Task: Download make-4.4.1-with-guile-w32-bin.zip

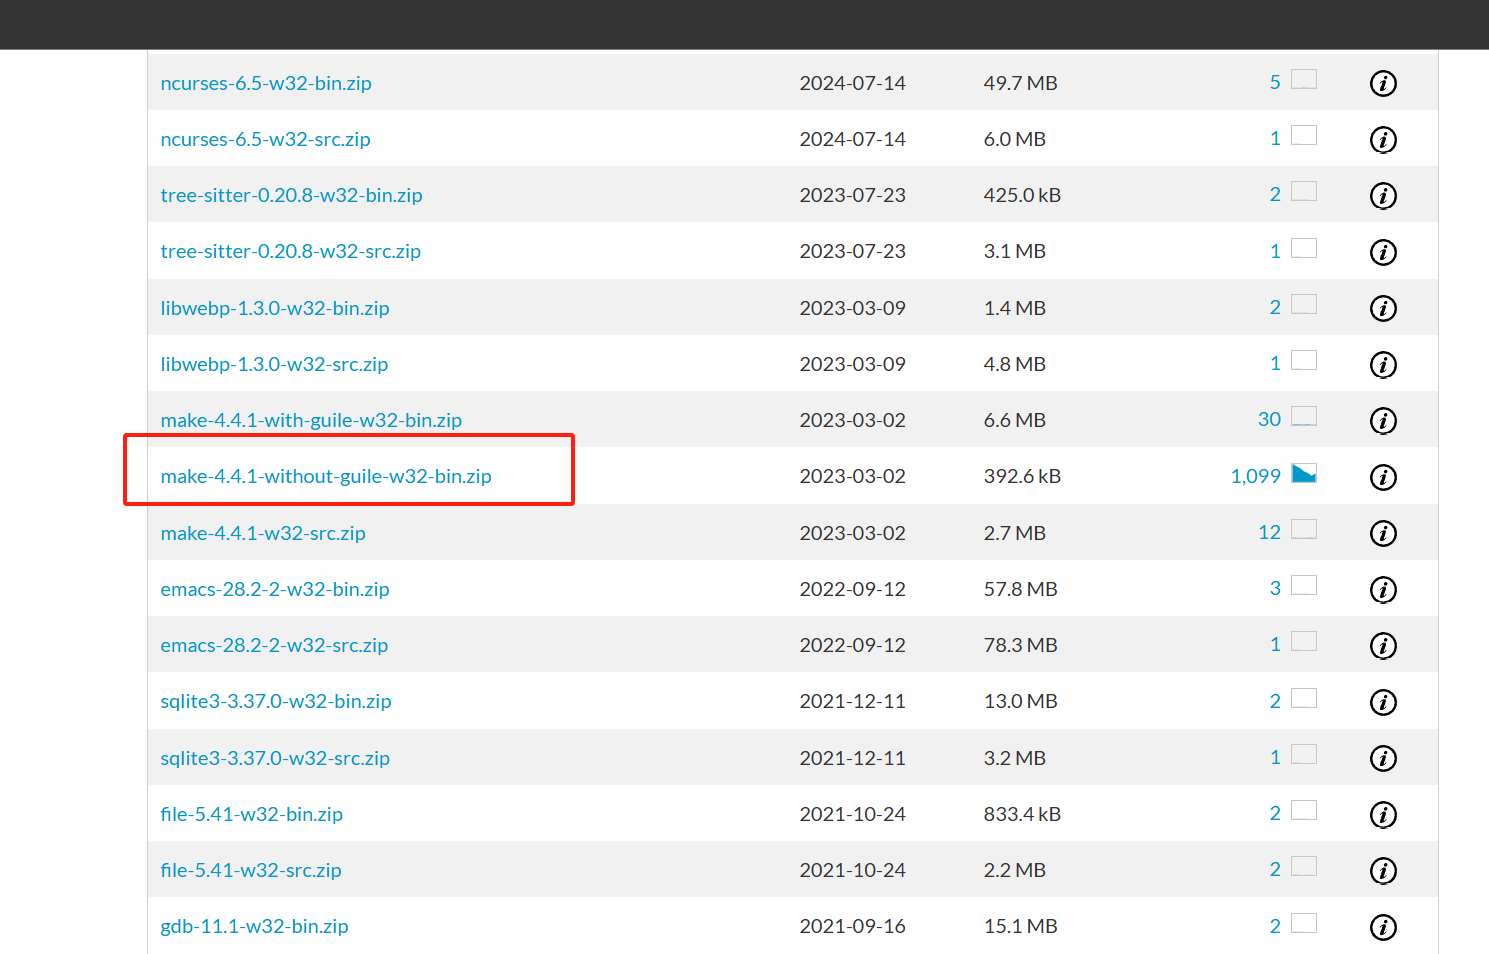Action: pyautogui.click(x=311, y=420)
